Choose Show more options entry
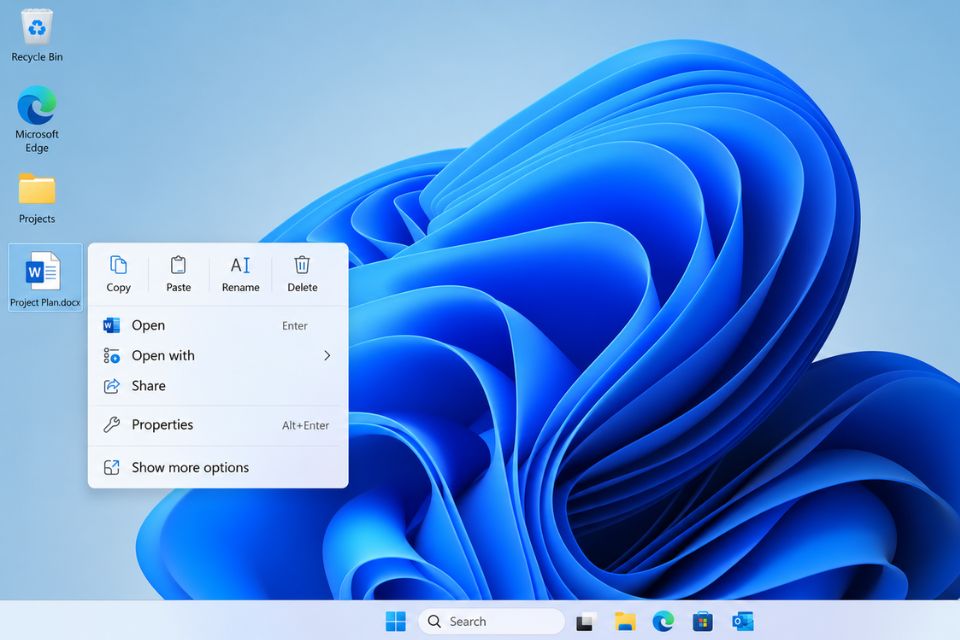Viewport: 960px width, 640px height. (218, 467)
